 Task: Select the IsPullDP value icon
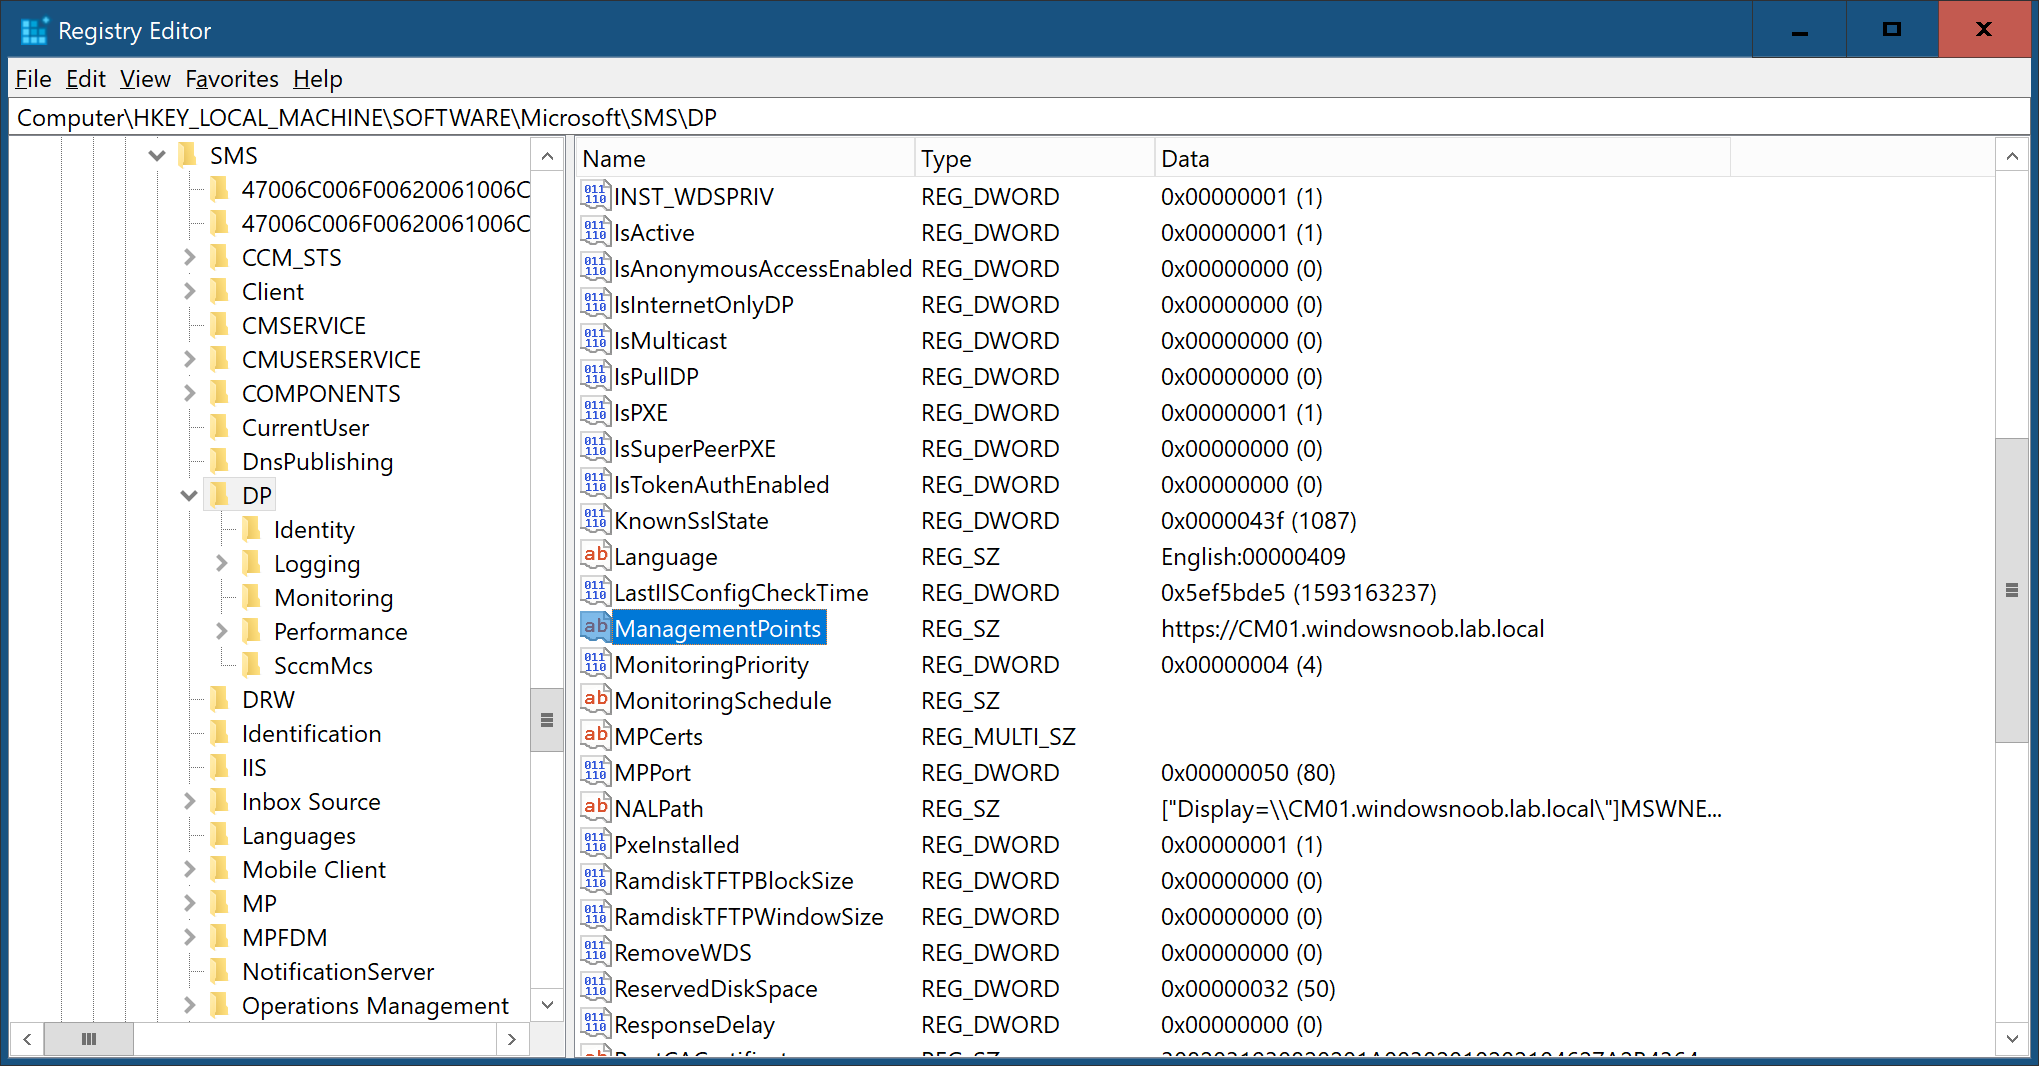coord(596,376)
